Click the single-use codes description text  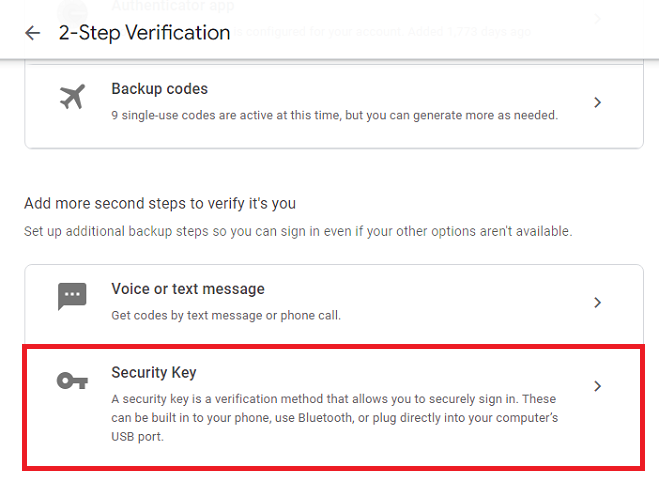pos(335,115)
